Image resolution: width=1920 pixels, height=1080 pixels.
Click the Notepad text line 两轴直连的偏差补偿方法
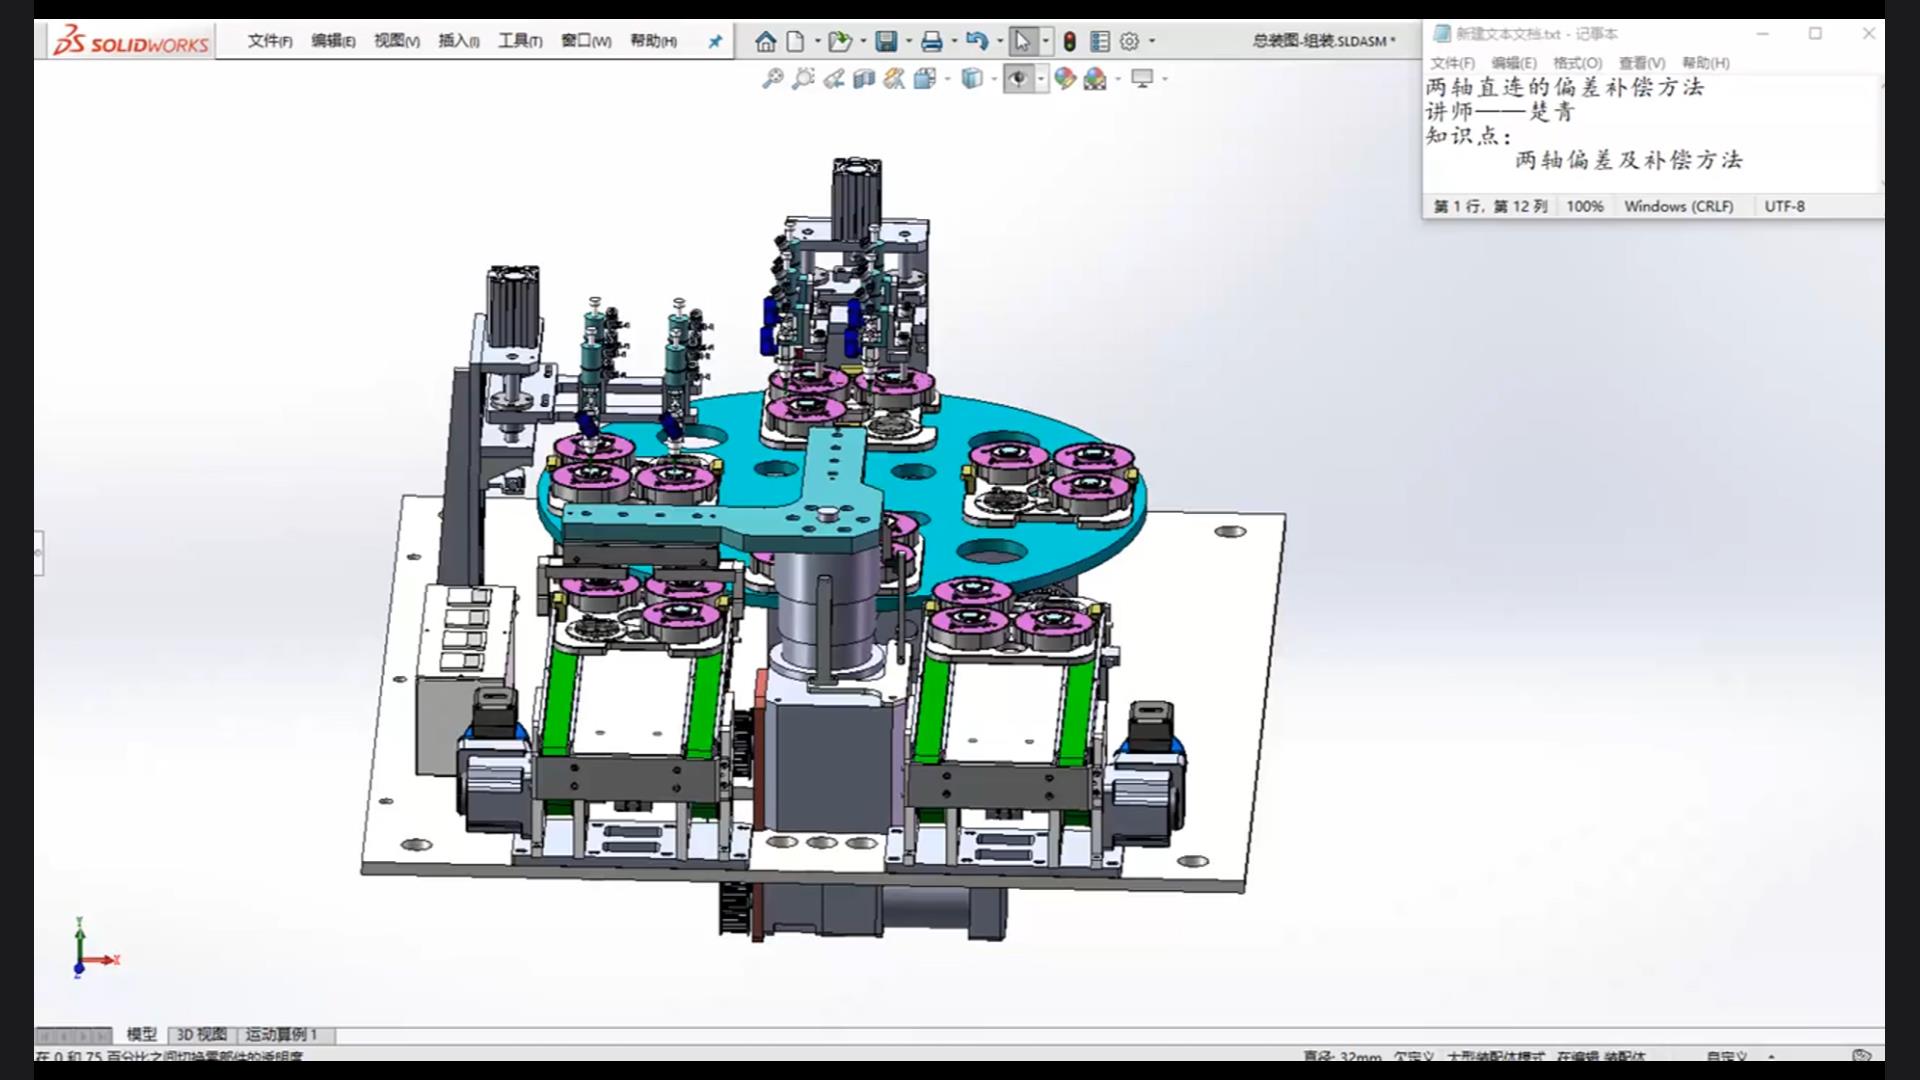pos(1565,87)
